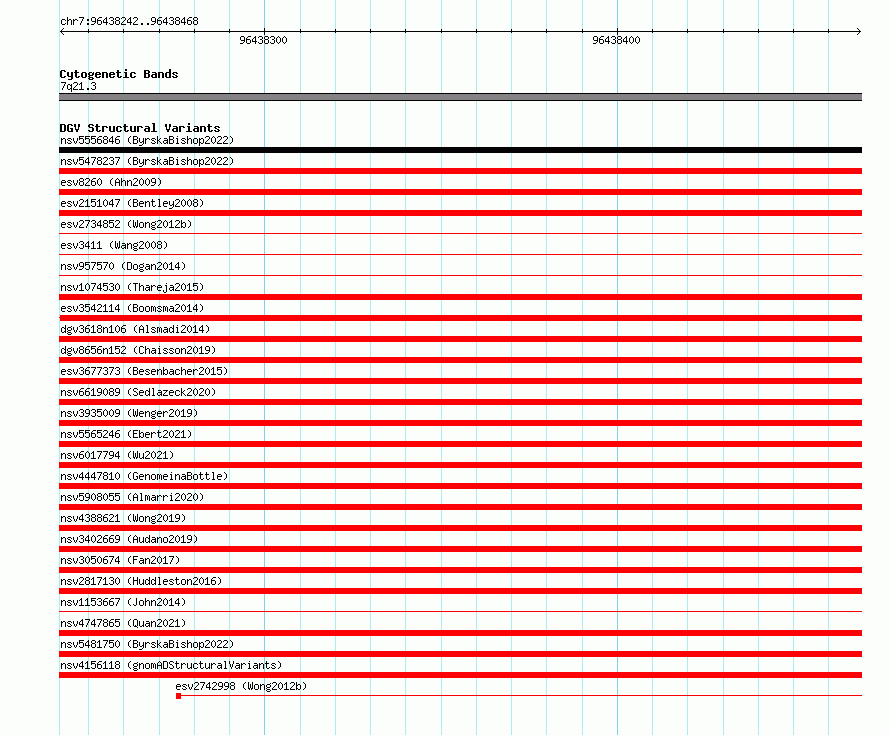Open variant nsv4388621 (Wong2019)

pyautogui.click(x=123, y=518)
